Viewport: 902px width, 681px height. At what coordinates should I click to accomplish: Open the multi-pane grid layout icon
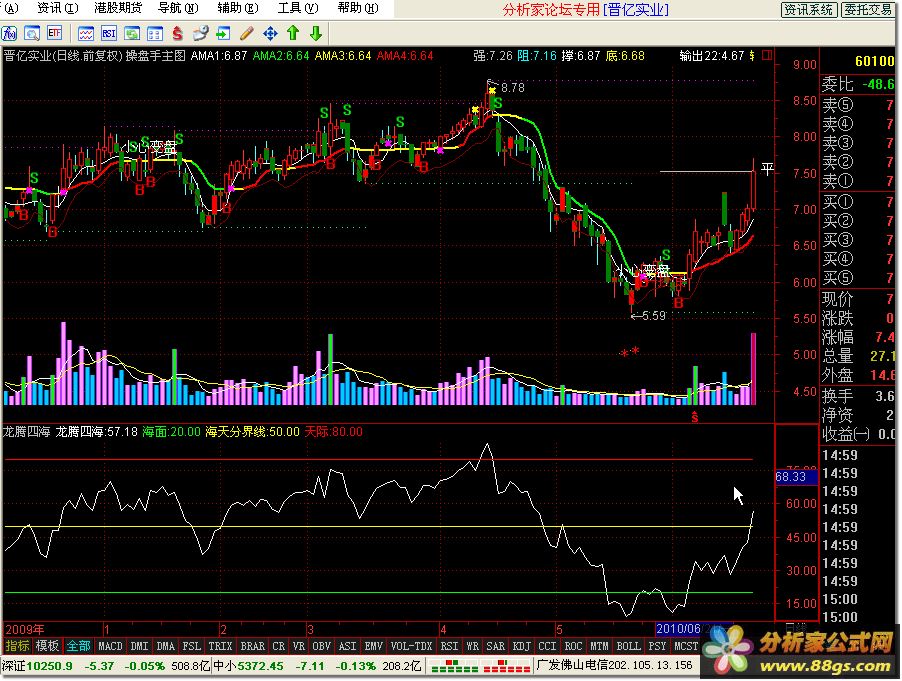point(154,34)
